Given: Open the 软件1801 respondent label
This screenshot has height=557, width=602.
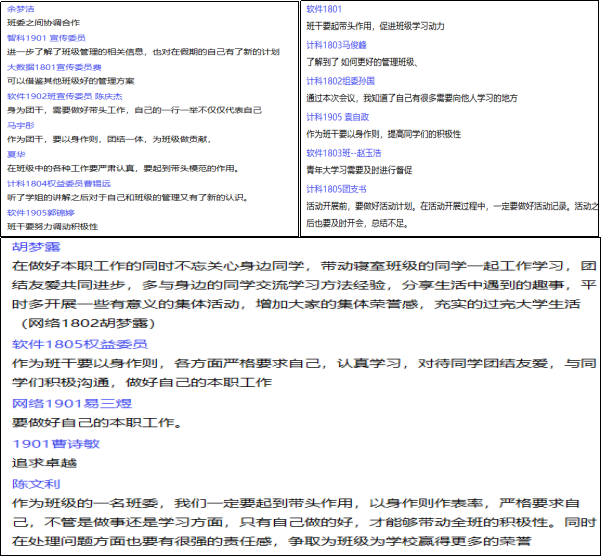Looking at the screenshot, I should 324,9.
